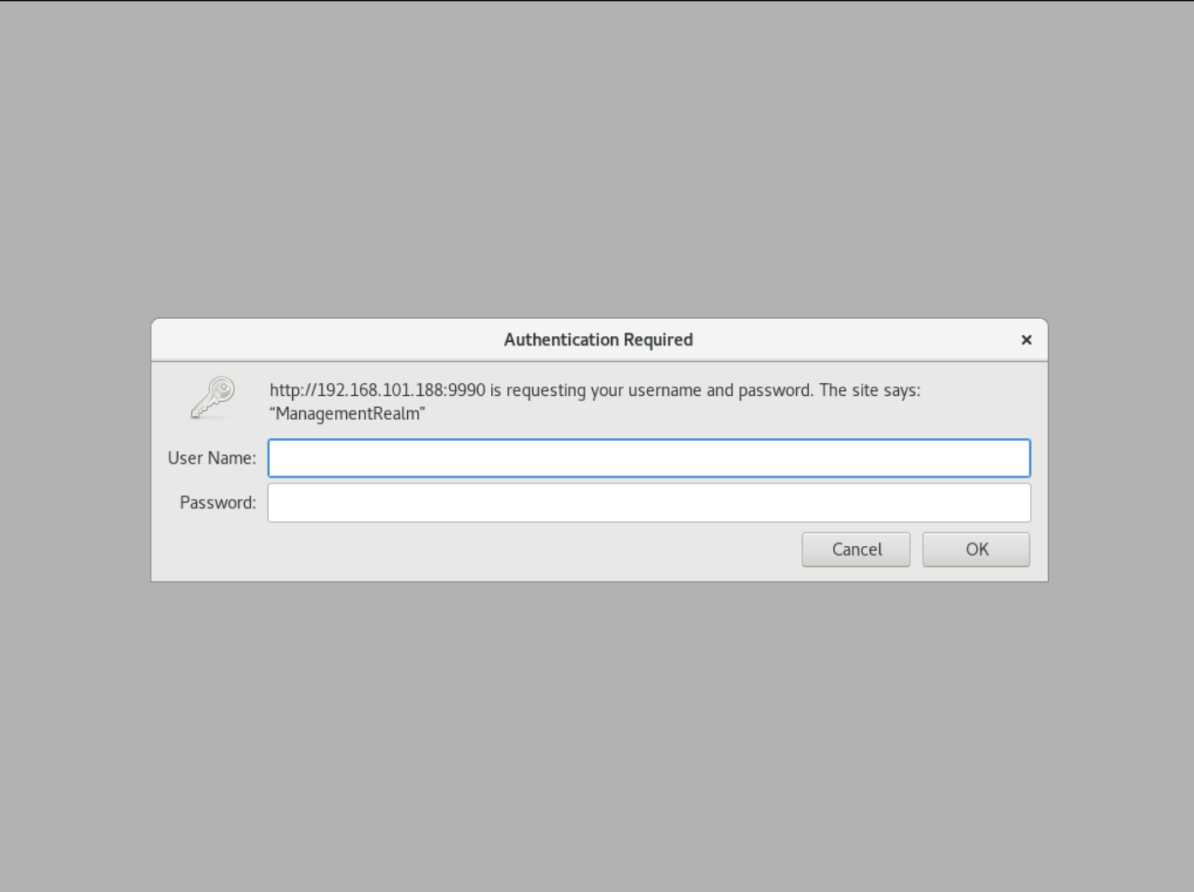Click the port number 9990 in the message
This screenshot has height=892, width=1194.
(468, 390)
